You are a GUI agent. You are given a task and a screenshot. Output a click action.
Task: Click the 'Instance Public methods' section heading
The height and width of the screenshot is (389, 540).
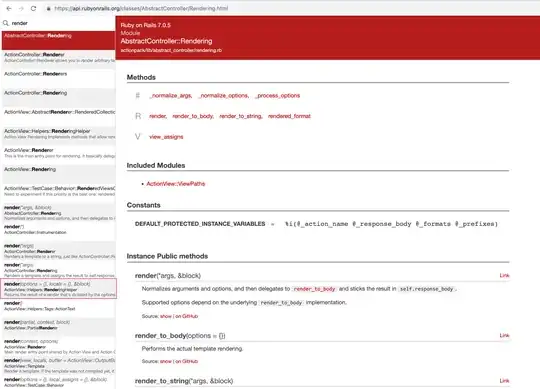pos(167,256)
